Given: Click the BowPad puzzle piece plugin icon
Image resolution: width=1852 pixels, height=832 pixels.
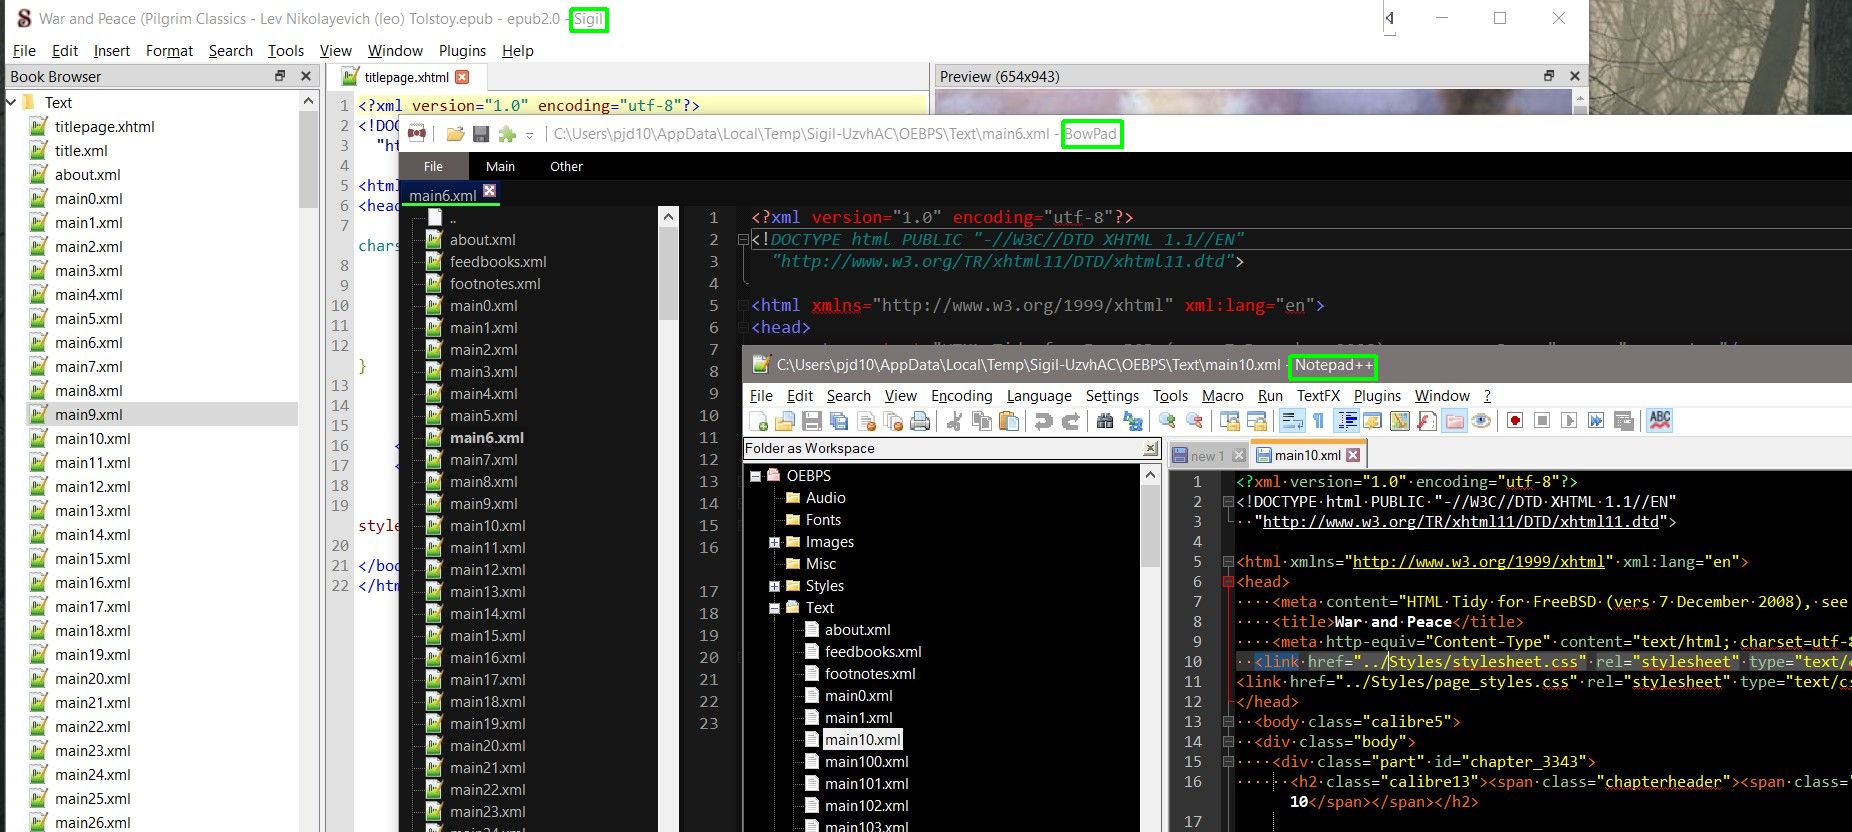Looking at the screenshot, I should [x=507, y=134].
